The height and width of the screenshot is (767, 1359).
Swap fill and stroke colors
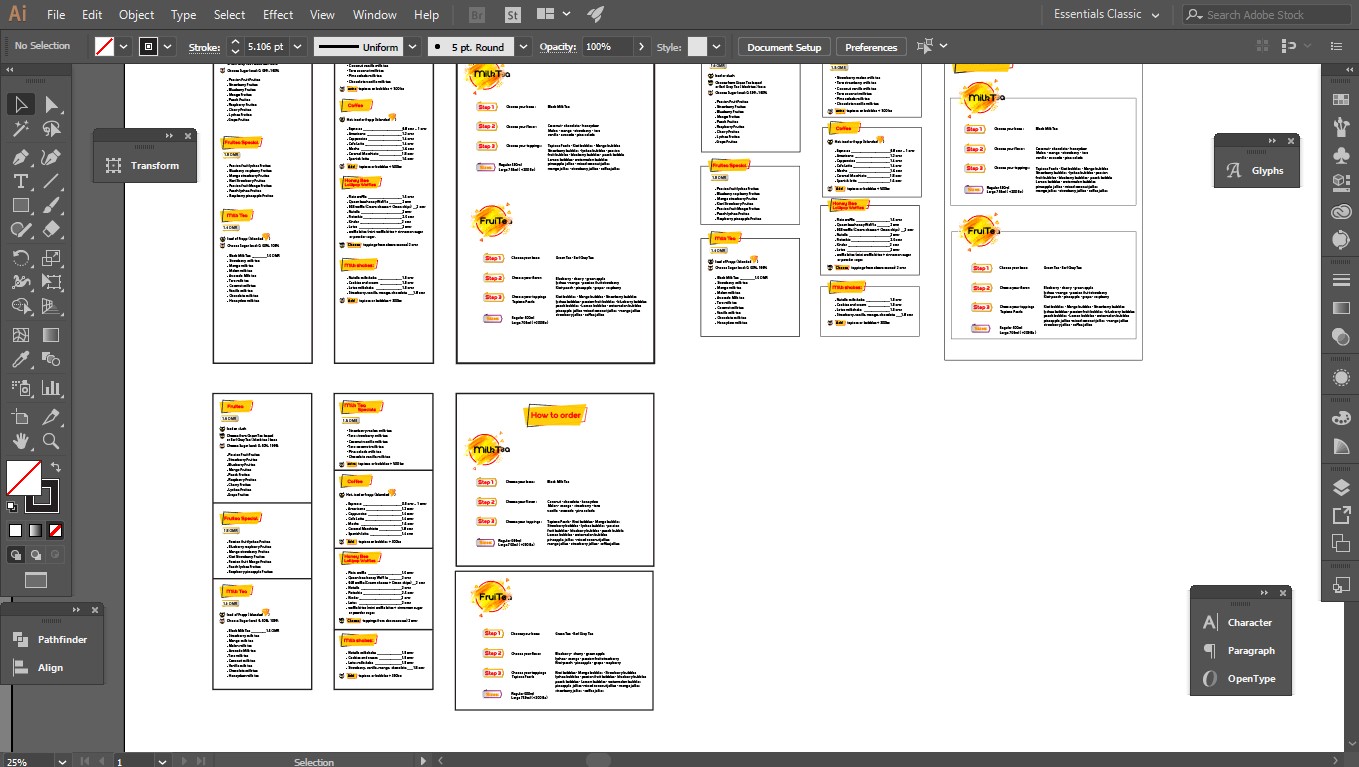coord(56,467)
